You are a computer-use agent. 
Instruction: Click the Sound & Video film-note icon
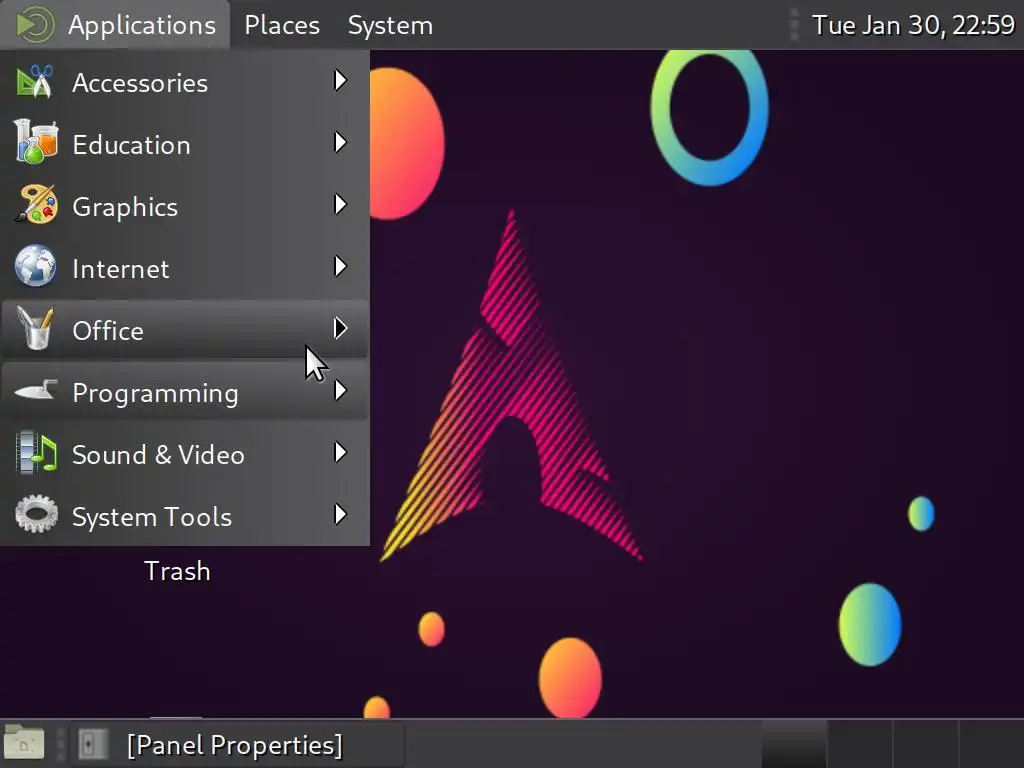tap(35, 452)
